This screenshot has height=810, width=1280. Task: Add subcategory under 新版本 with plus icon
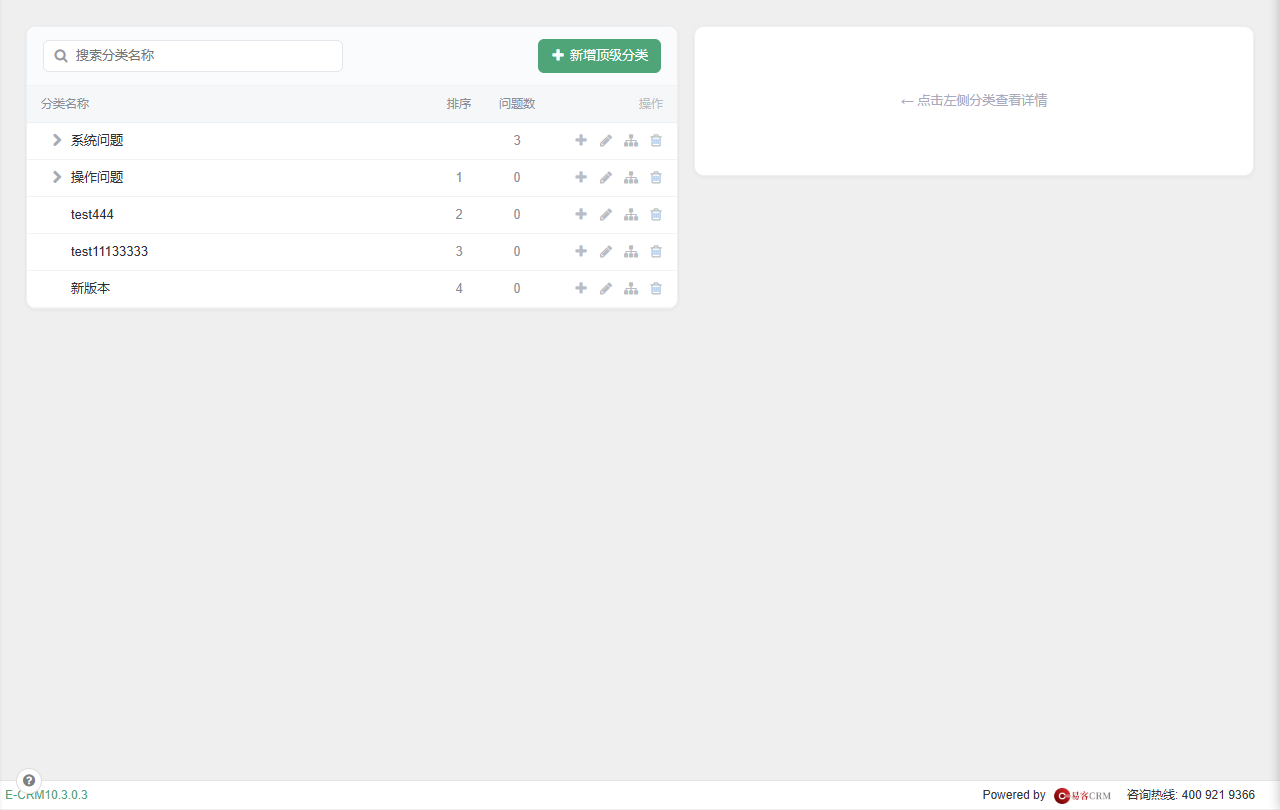click(x=581, y=288)
